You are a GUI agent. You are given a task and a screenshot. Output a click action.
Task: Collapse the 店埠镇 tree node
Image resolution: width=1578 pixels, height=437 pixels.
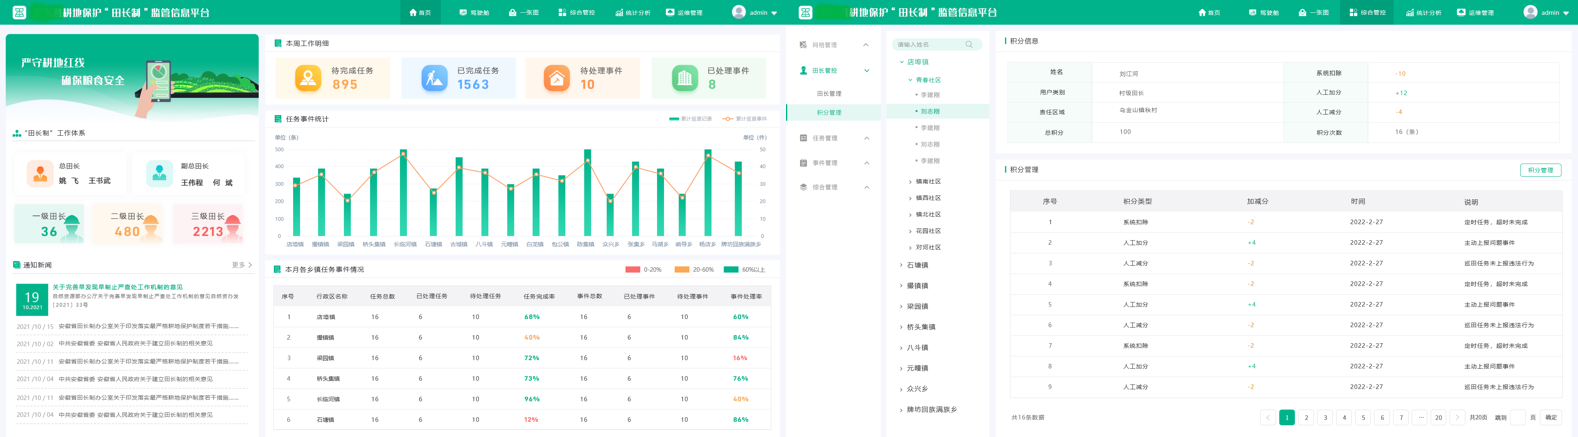point(901,62)
